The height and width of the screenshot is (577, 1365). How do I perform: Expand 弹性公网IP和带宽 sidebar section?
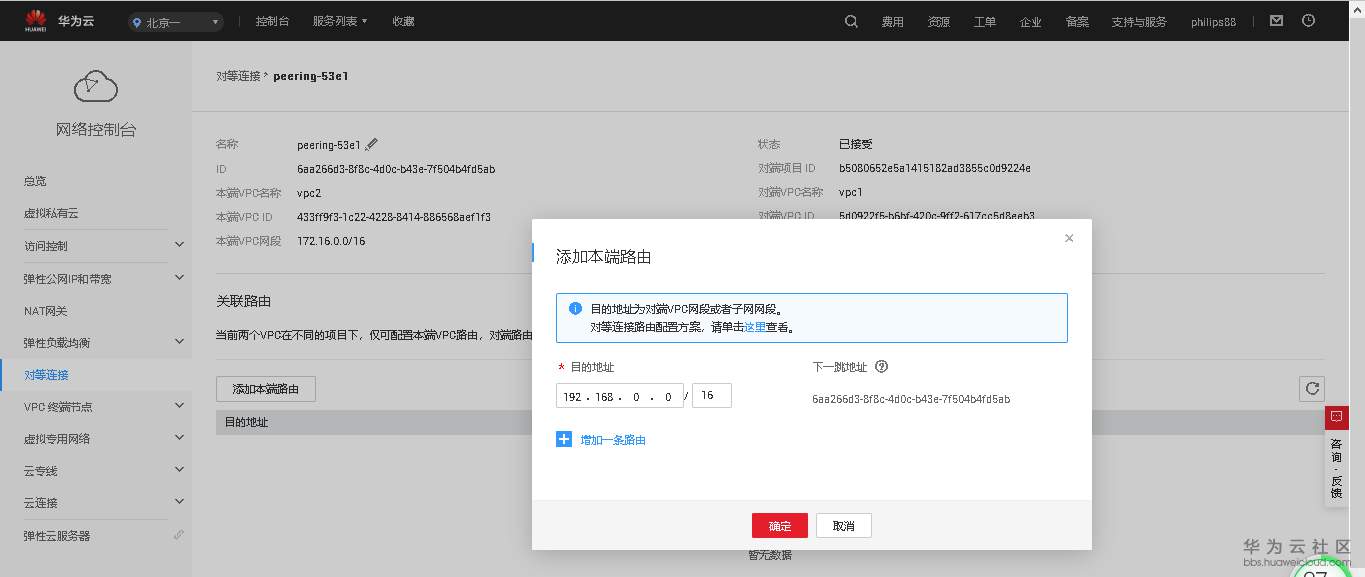179,277
